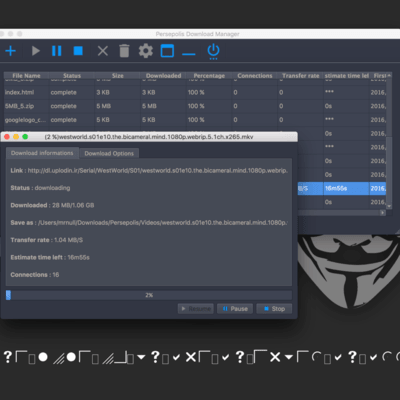Stop download using toolbar square icon
Screen dimensions: 400x400
[x=78, y=51]
